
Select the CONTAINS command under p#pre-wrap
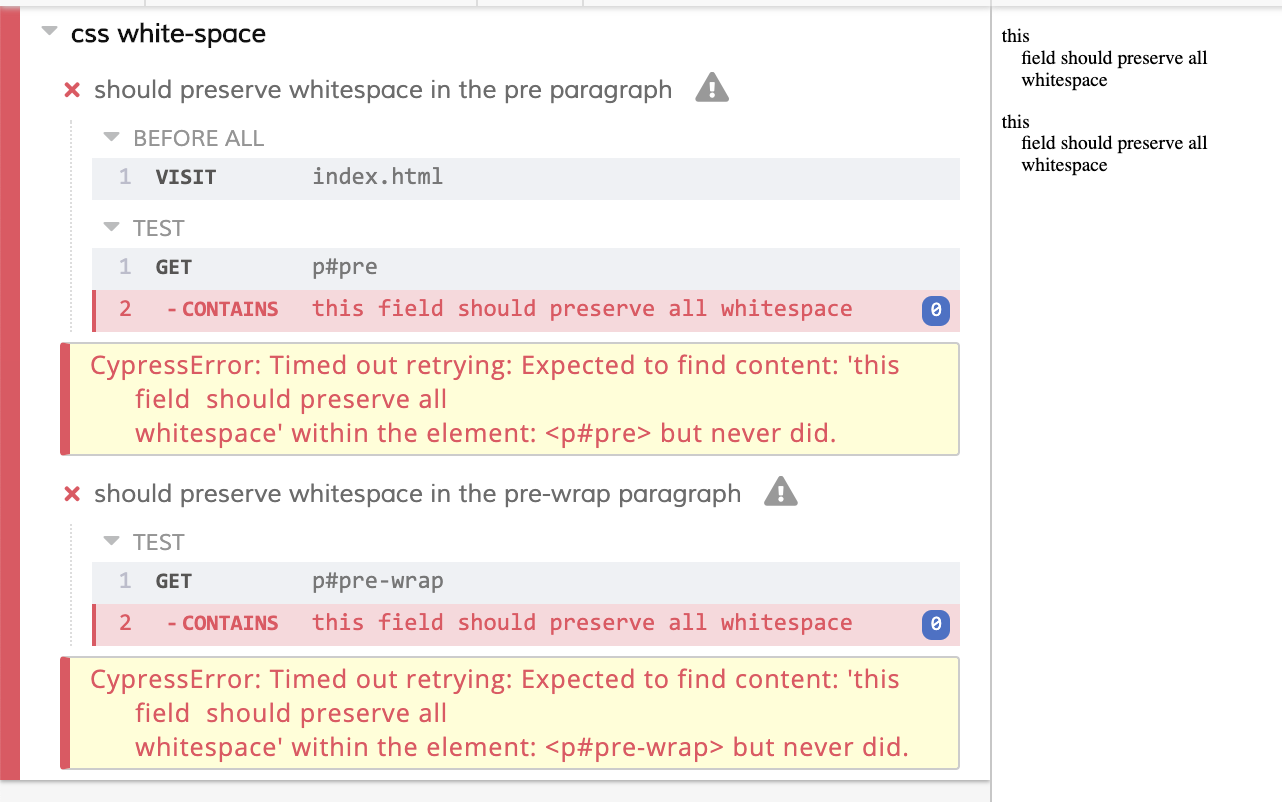[x=526, y=624]
